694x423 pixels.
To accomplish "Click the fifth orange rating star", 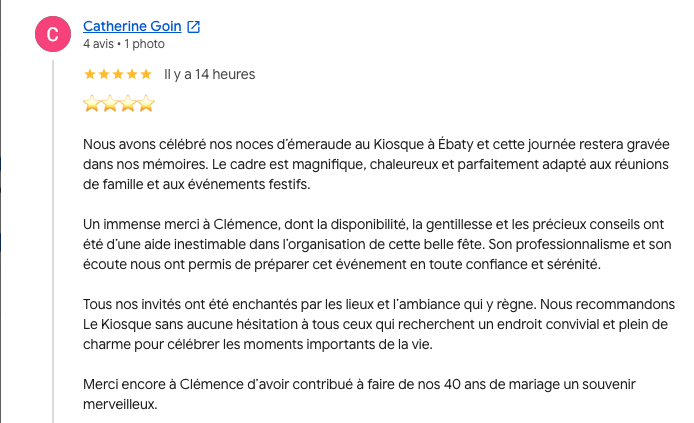I will coord(146,74).
